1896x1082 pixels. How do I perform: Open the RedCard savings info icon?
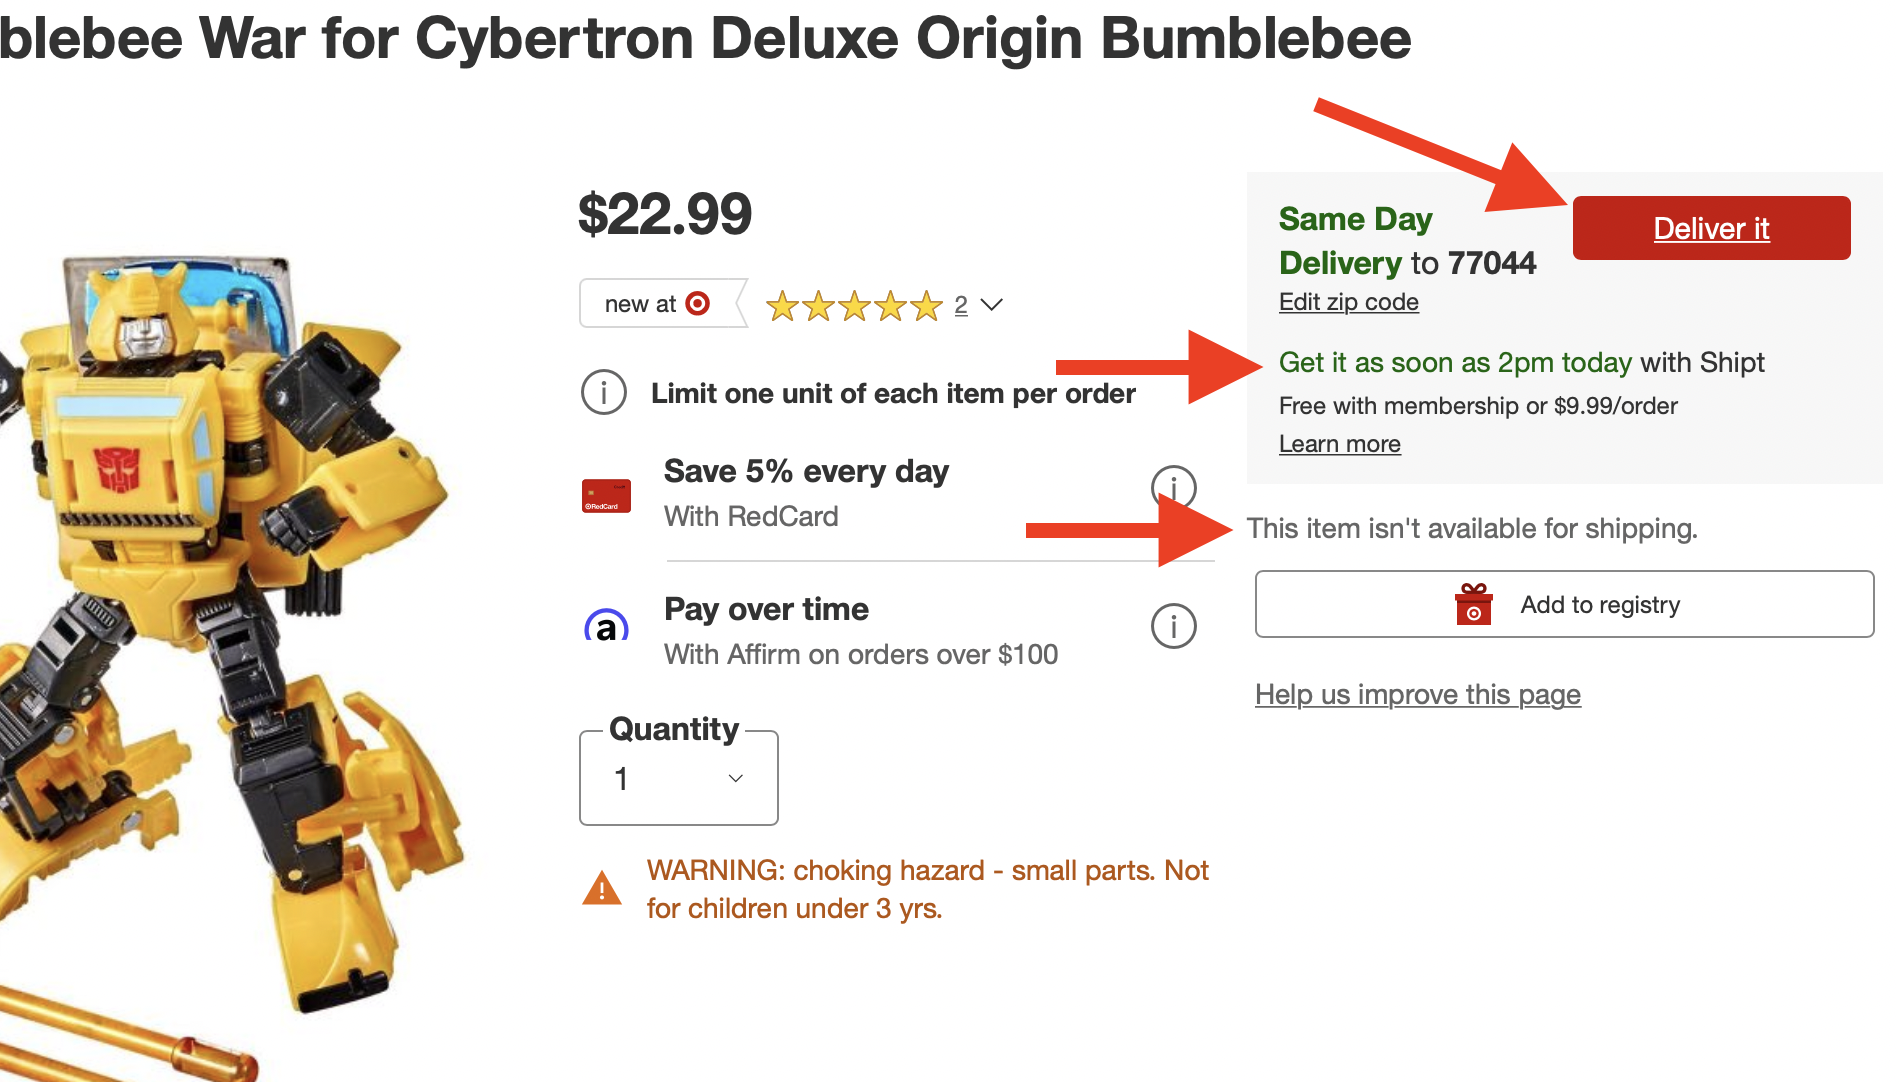click(1173, 487)
